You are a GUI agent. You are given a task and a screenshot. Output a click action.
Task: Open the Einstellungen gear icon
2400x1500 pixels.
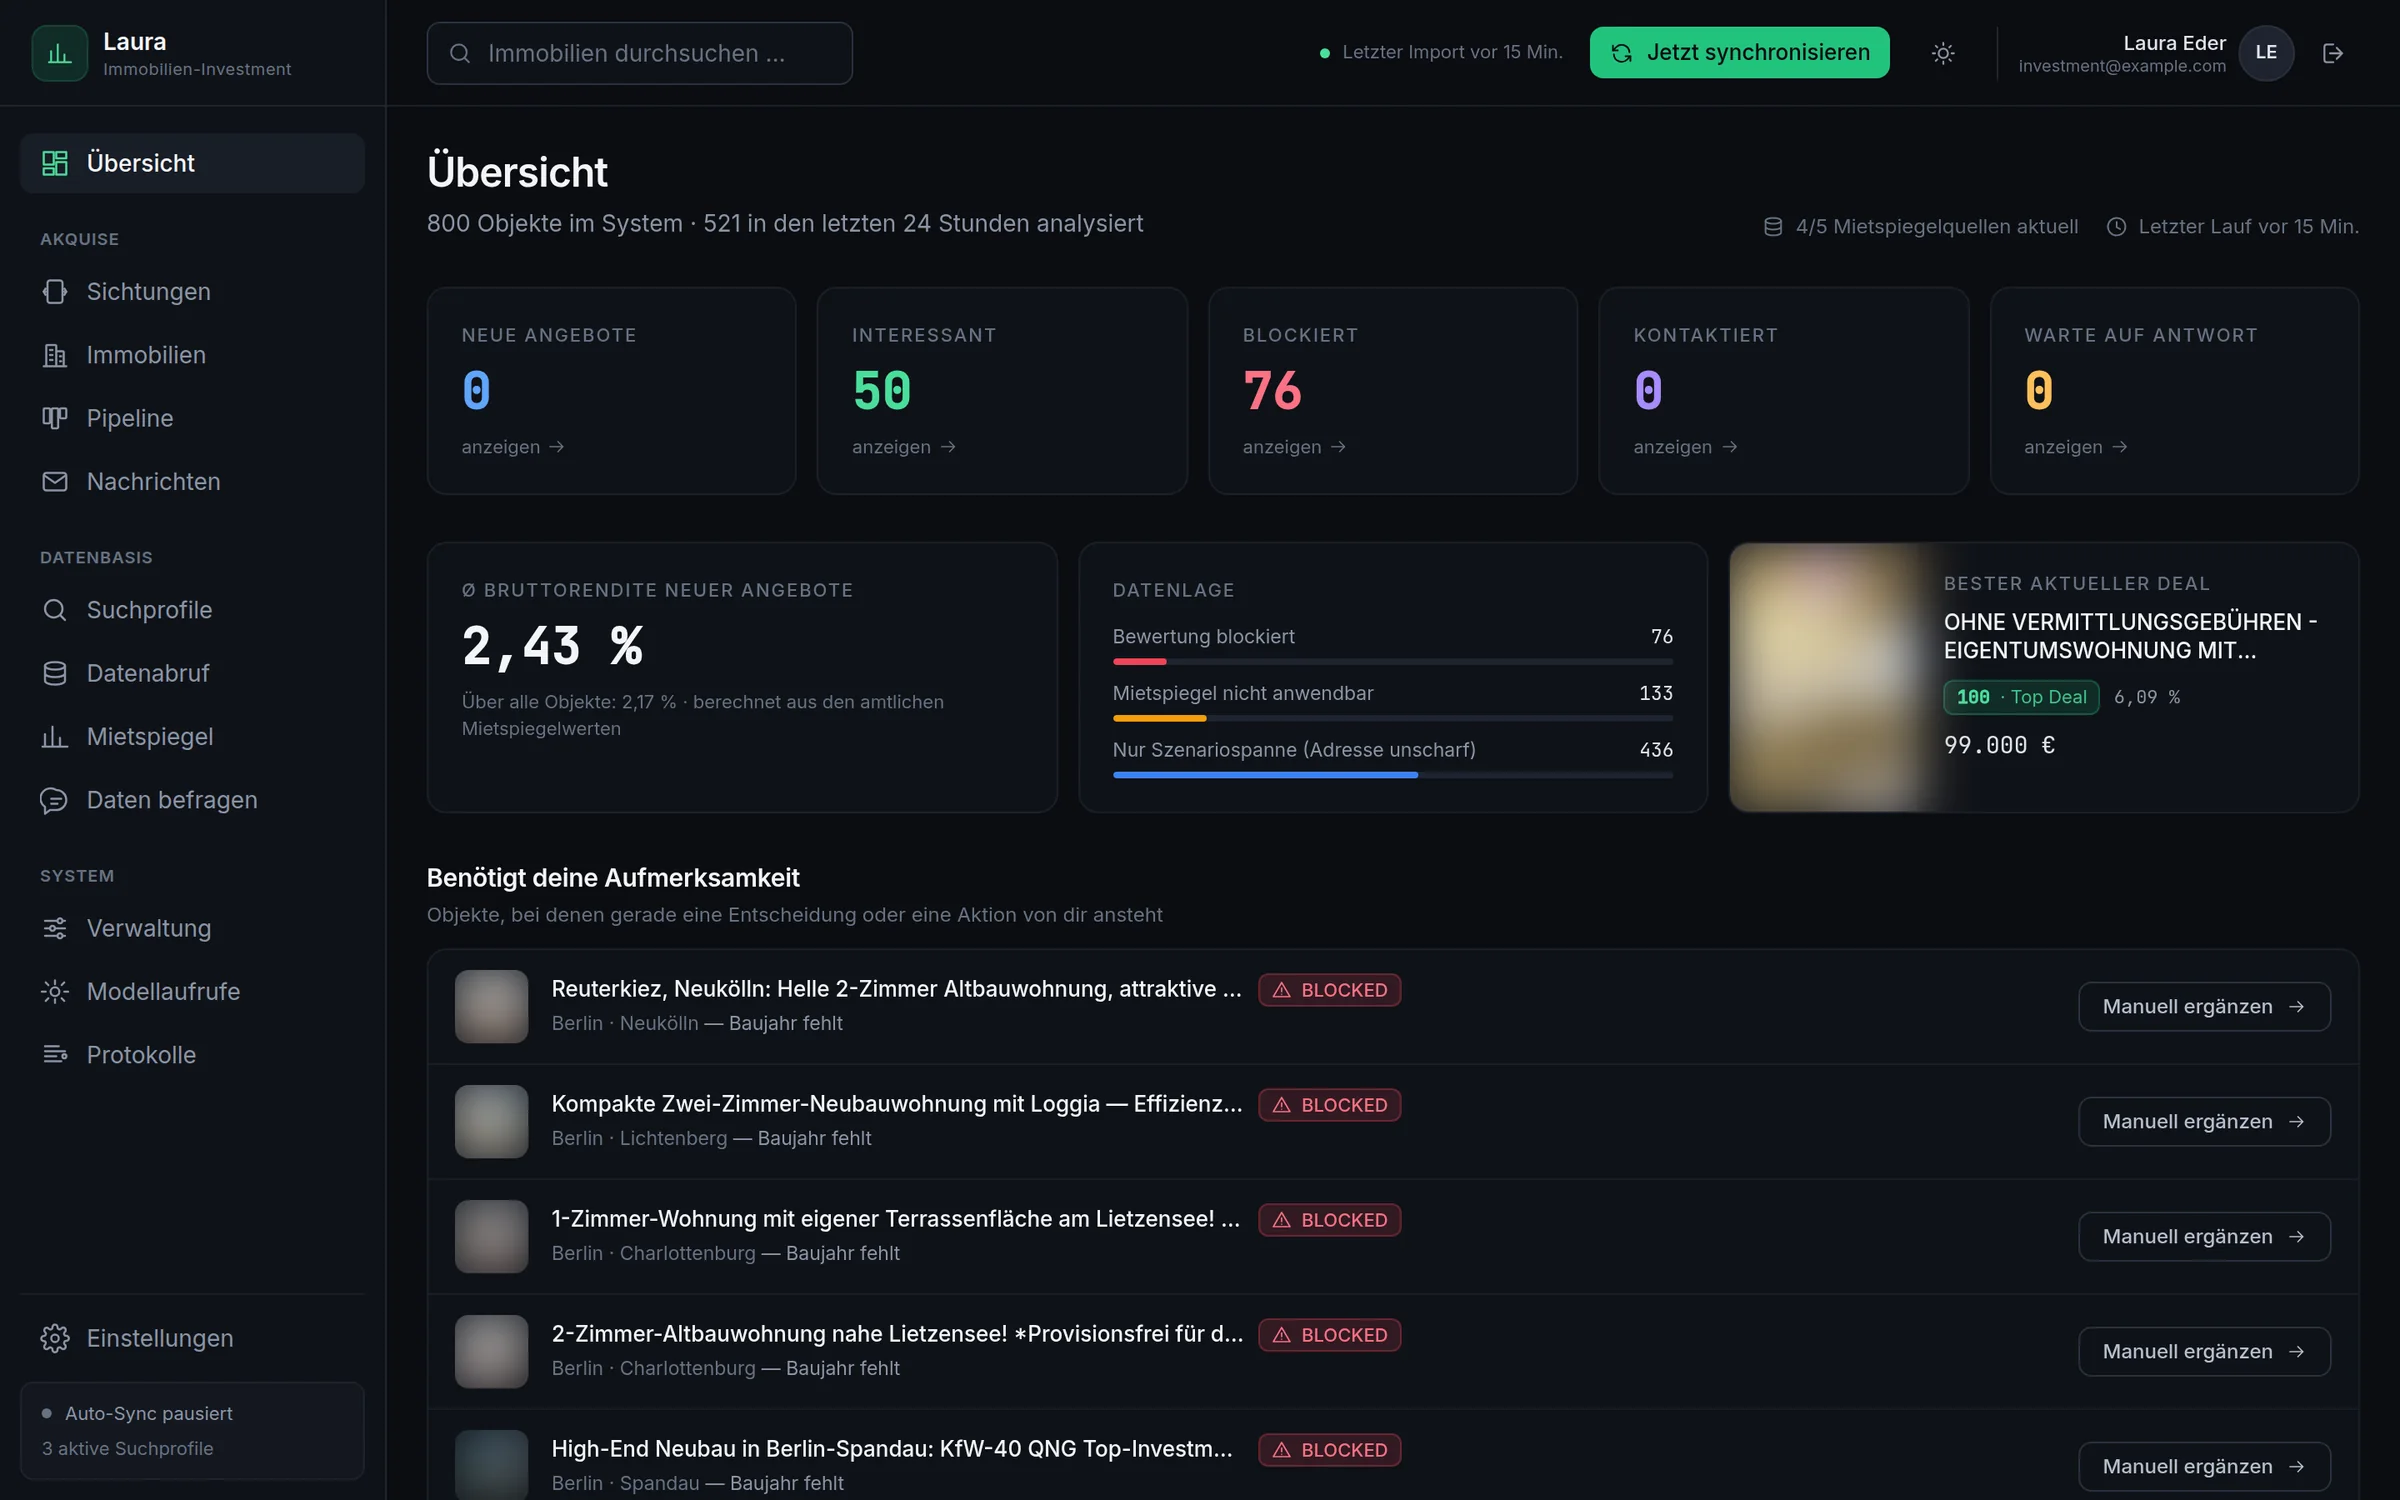(x=55, y=1338)
